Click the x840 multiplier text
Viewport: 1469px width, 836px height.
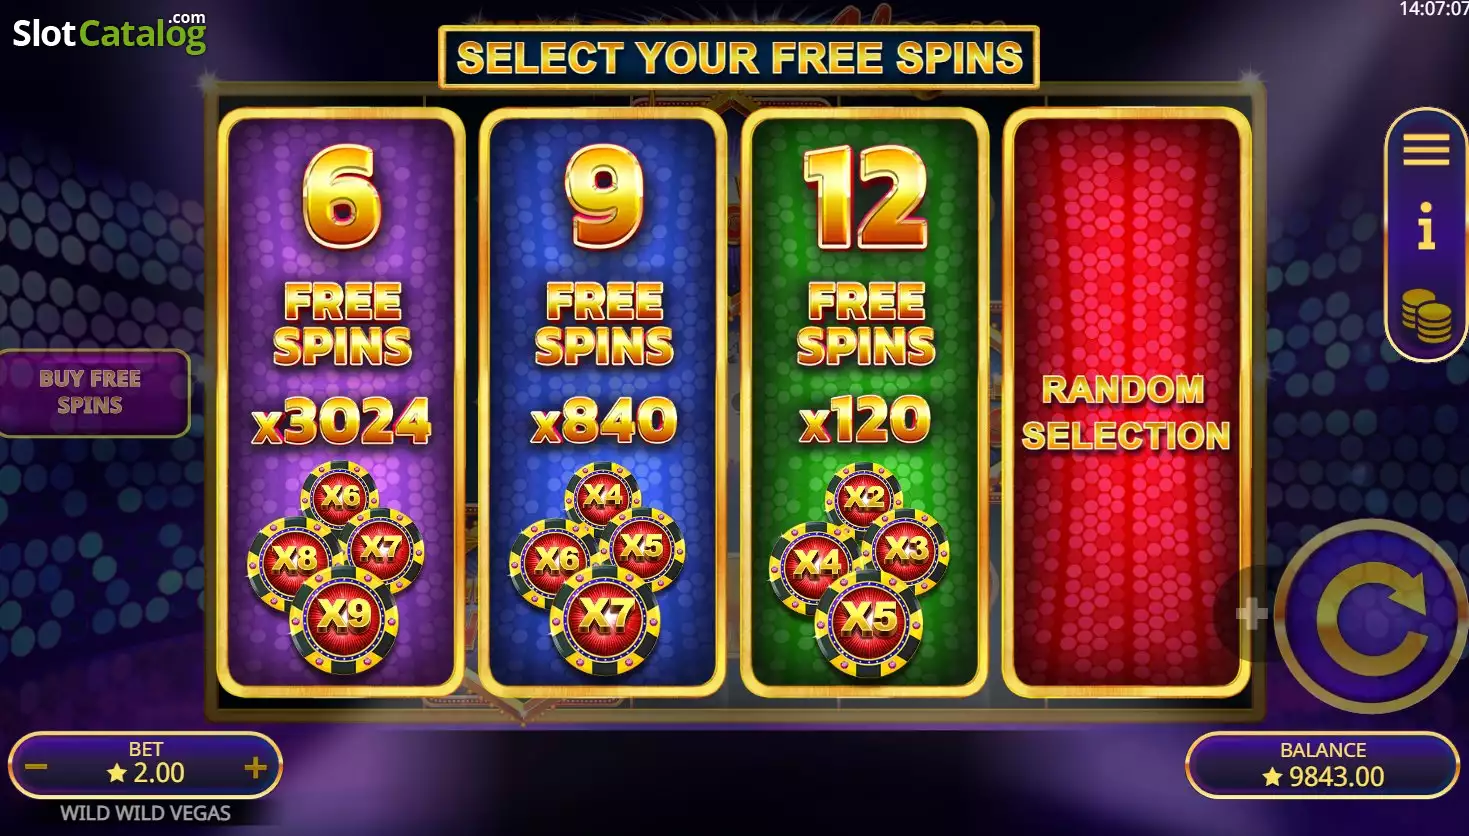tap(604, 421)
